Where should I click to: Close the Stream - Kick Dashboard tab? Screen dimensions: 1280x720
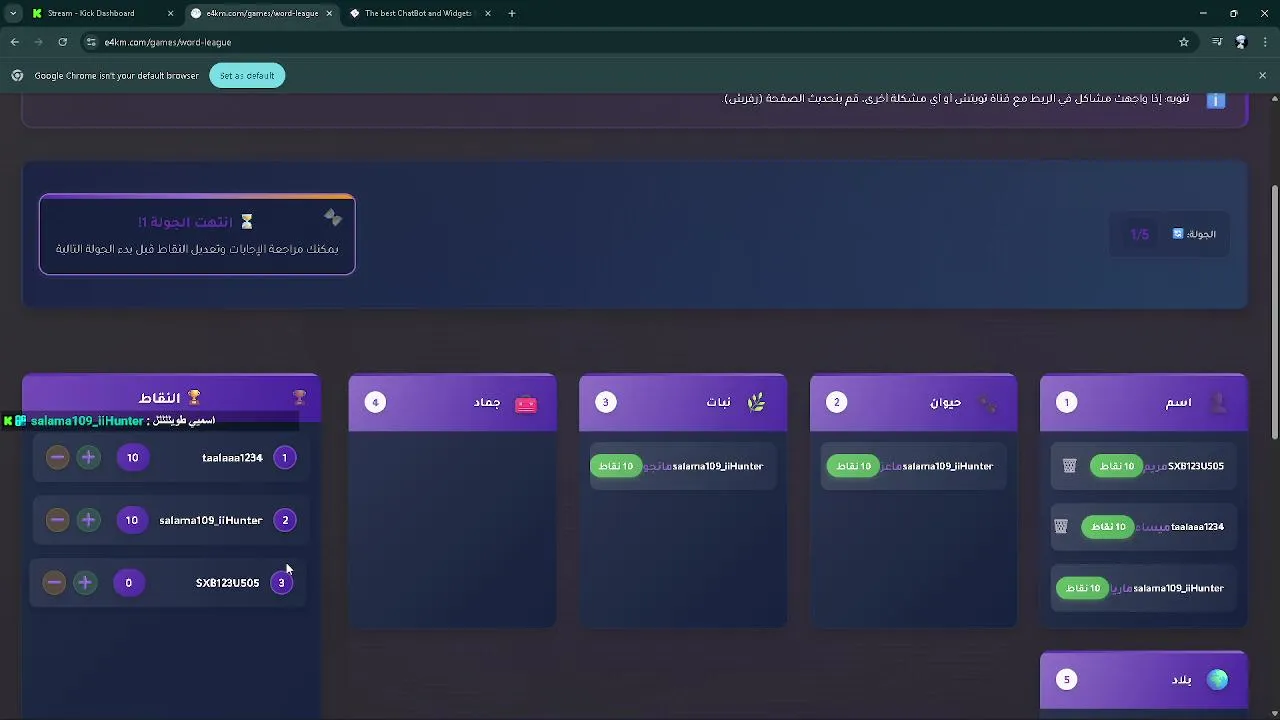tap(170, 13)
